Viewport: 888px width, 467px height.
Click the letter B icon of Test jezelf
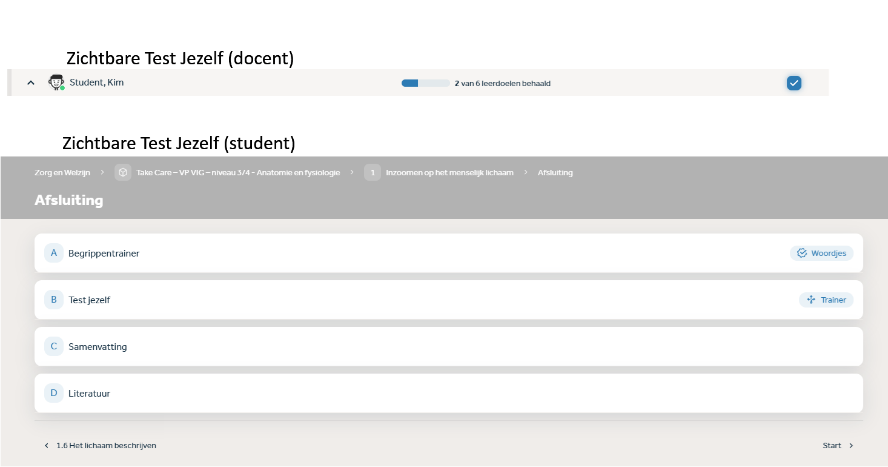(54, 300)
